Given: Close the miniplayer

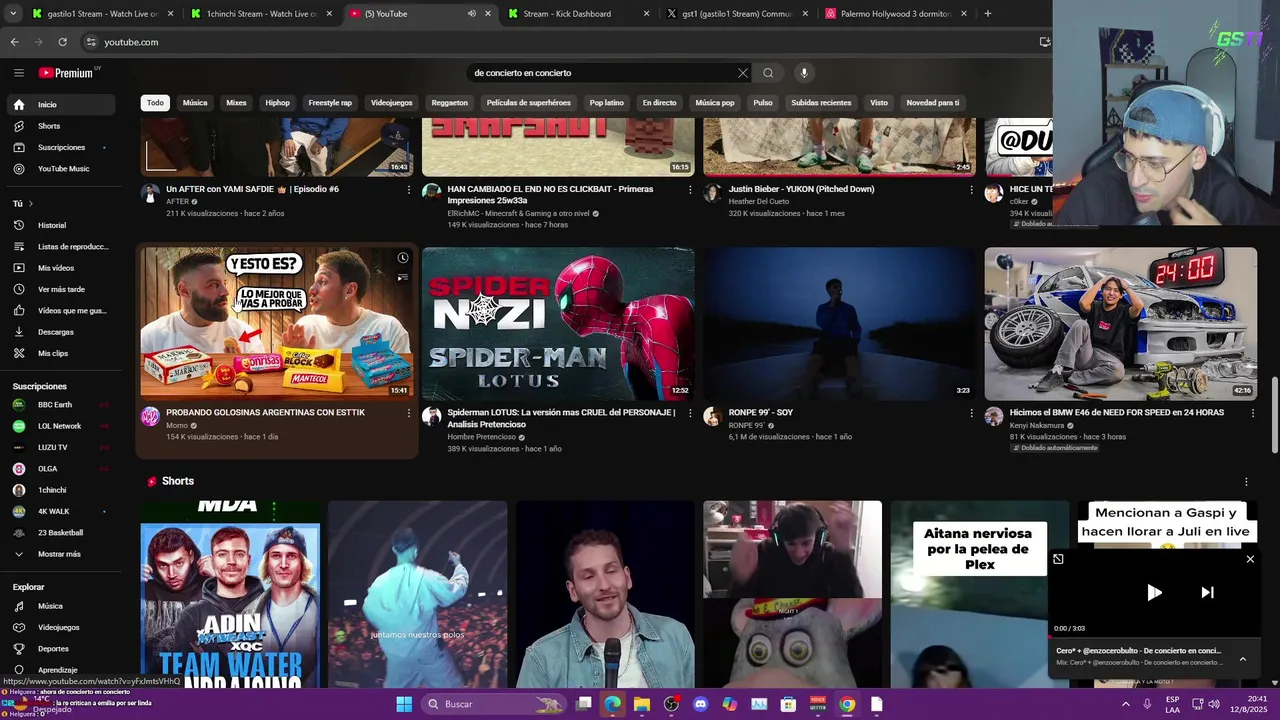Looking at the screenshot, I should (x=1250, y=559).
